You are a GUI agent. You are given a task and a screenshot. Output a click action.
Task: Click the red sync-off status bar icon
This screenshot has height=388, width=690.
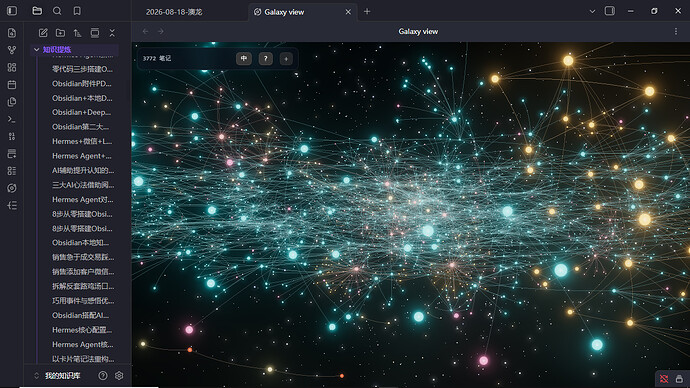664,379
